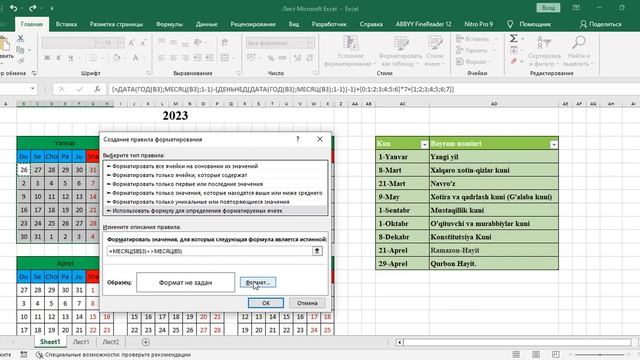Screen dimensions: 640x360
Task: Click table cell 'Navro'z'
Action: point(493,184)
